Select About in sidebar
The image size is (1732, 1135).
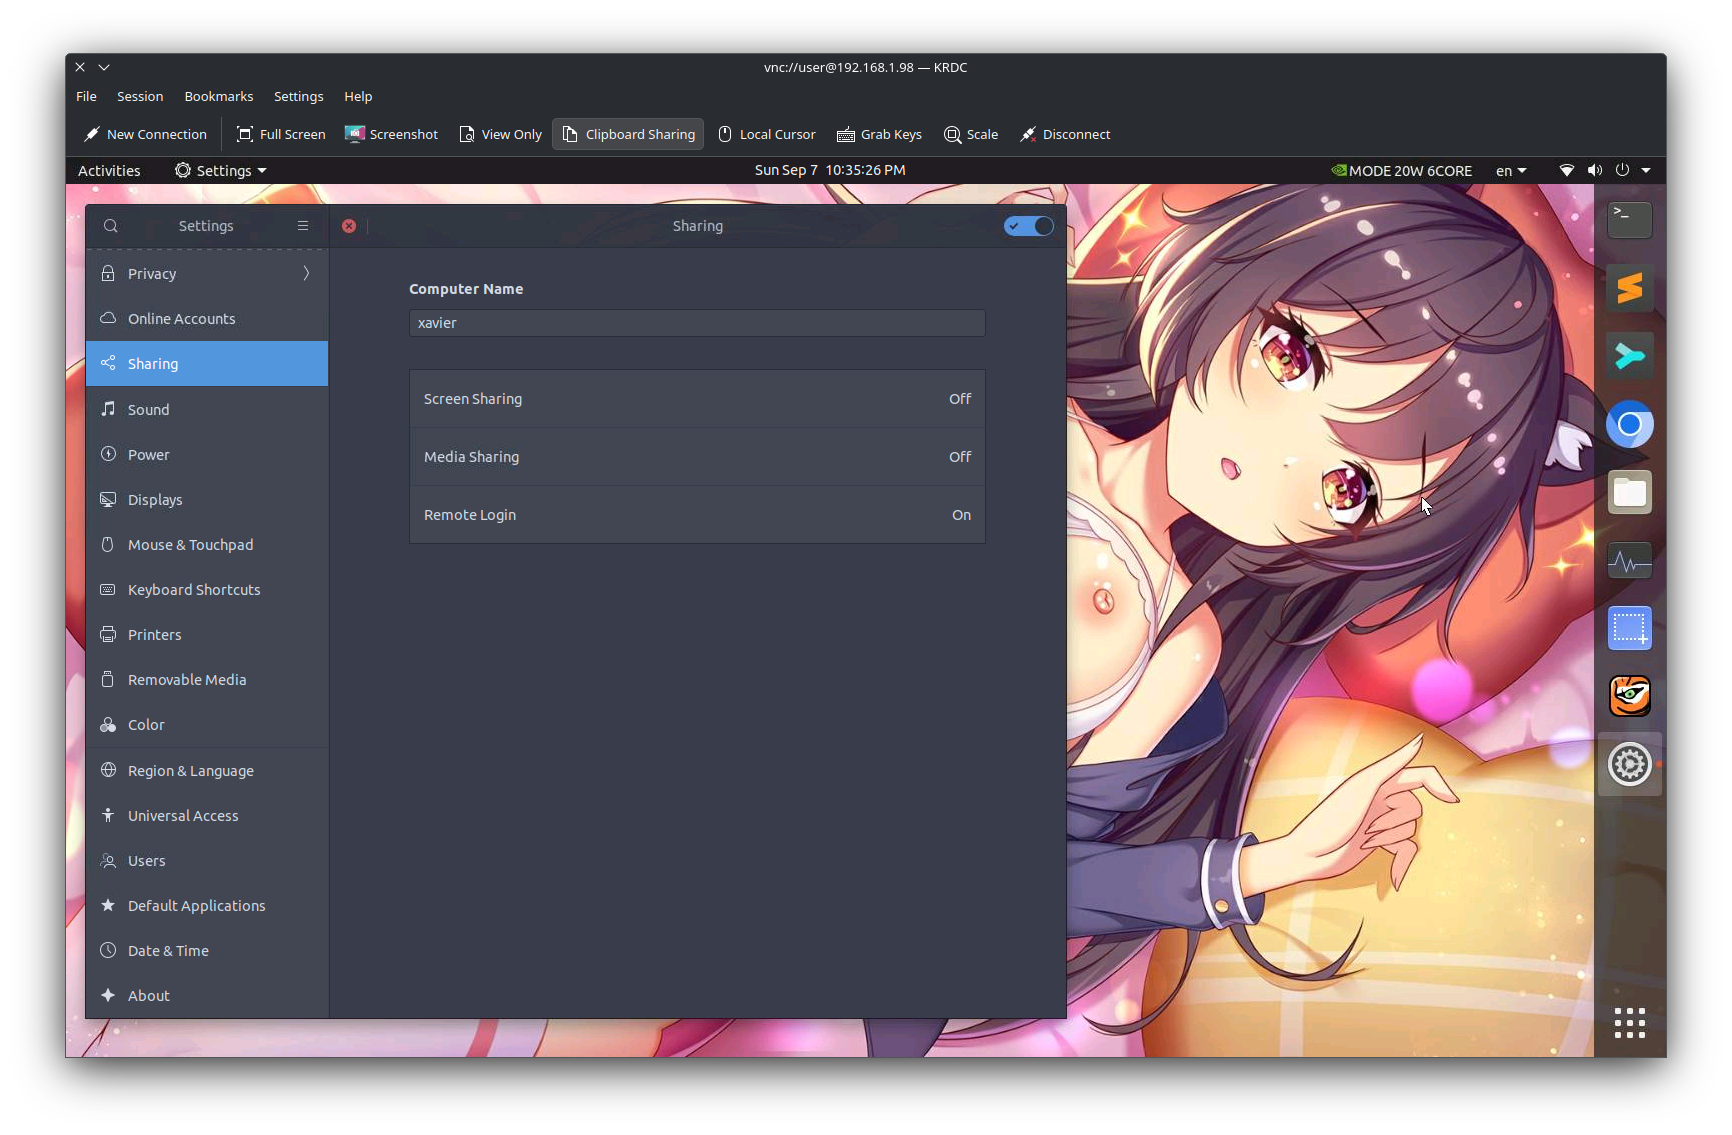207,995
